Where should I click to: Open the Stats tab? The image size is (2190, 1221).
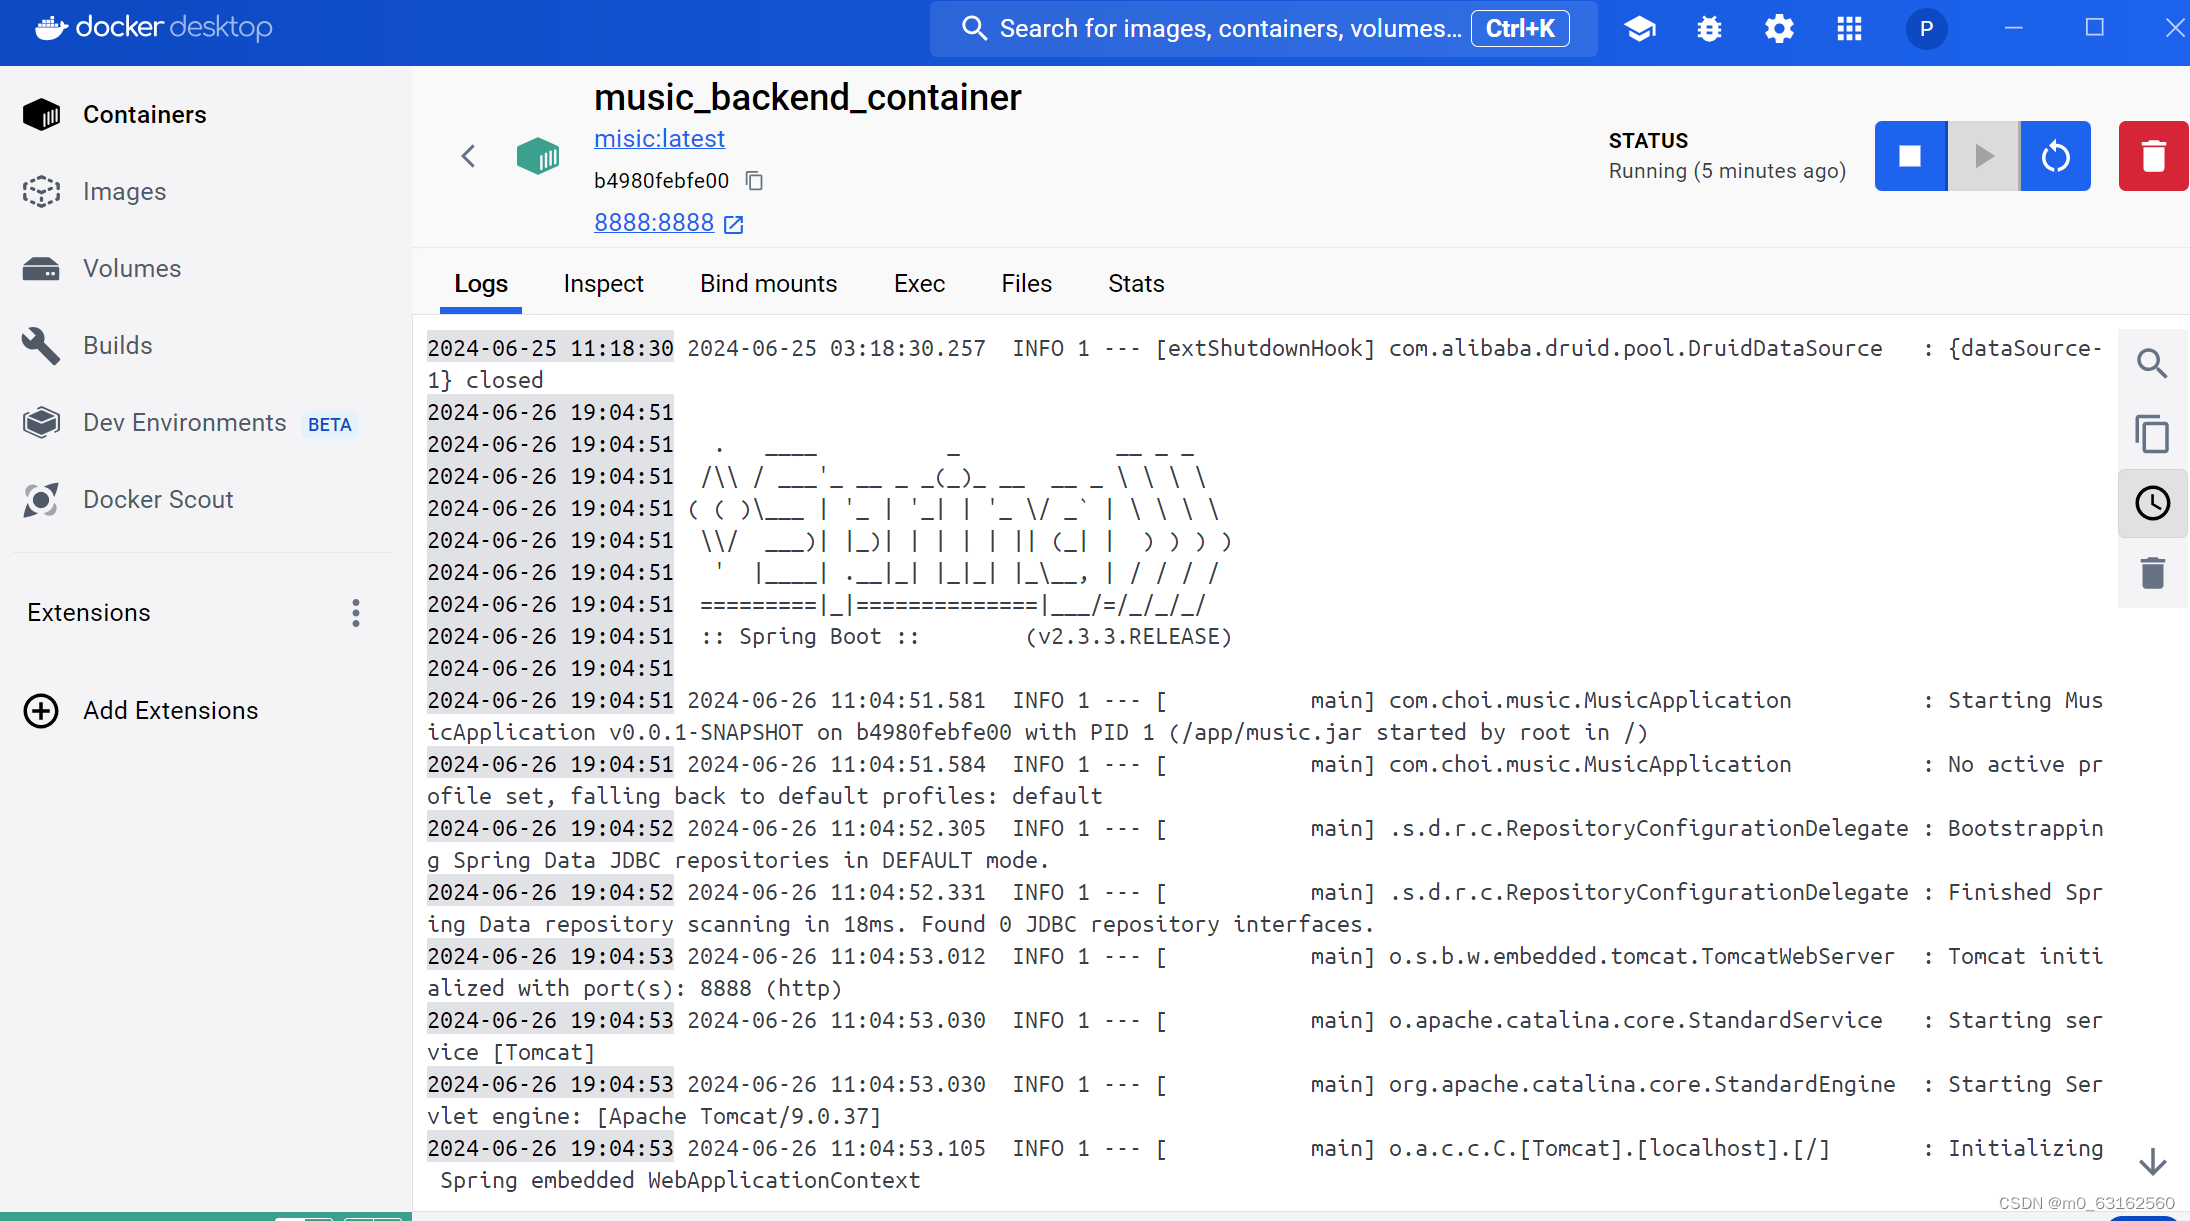coord(1136,284)
